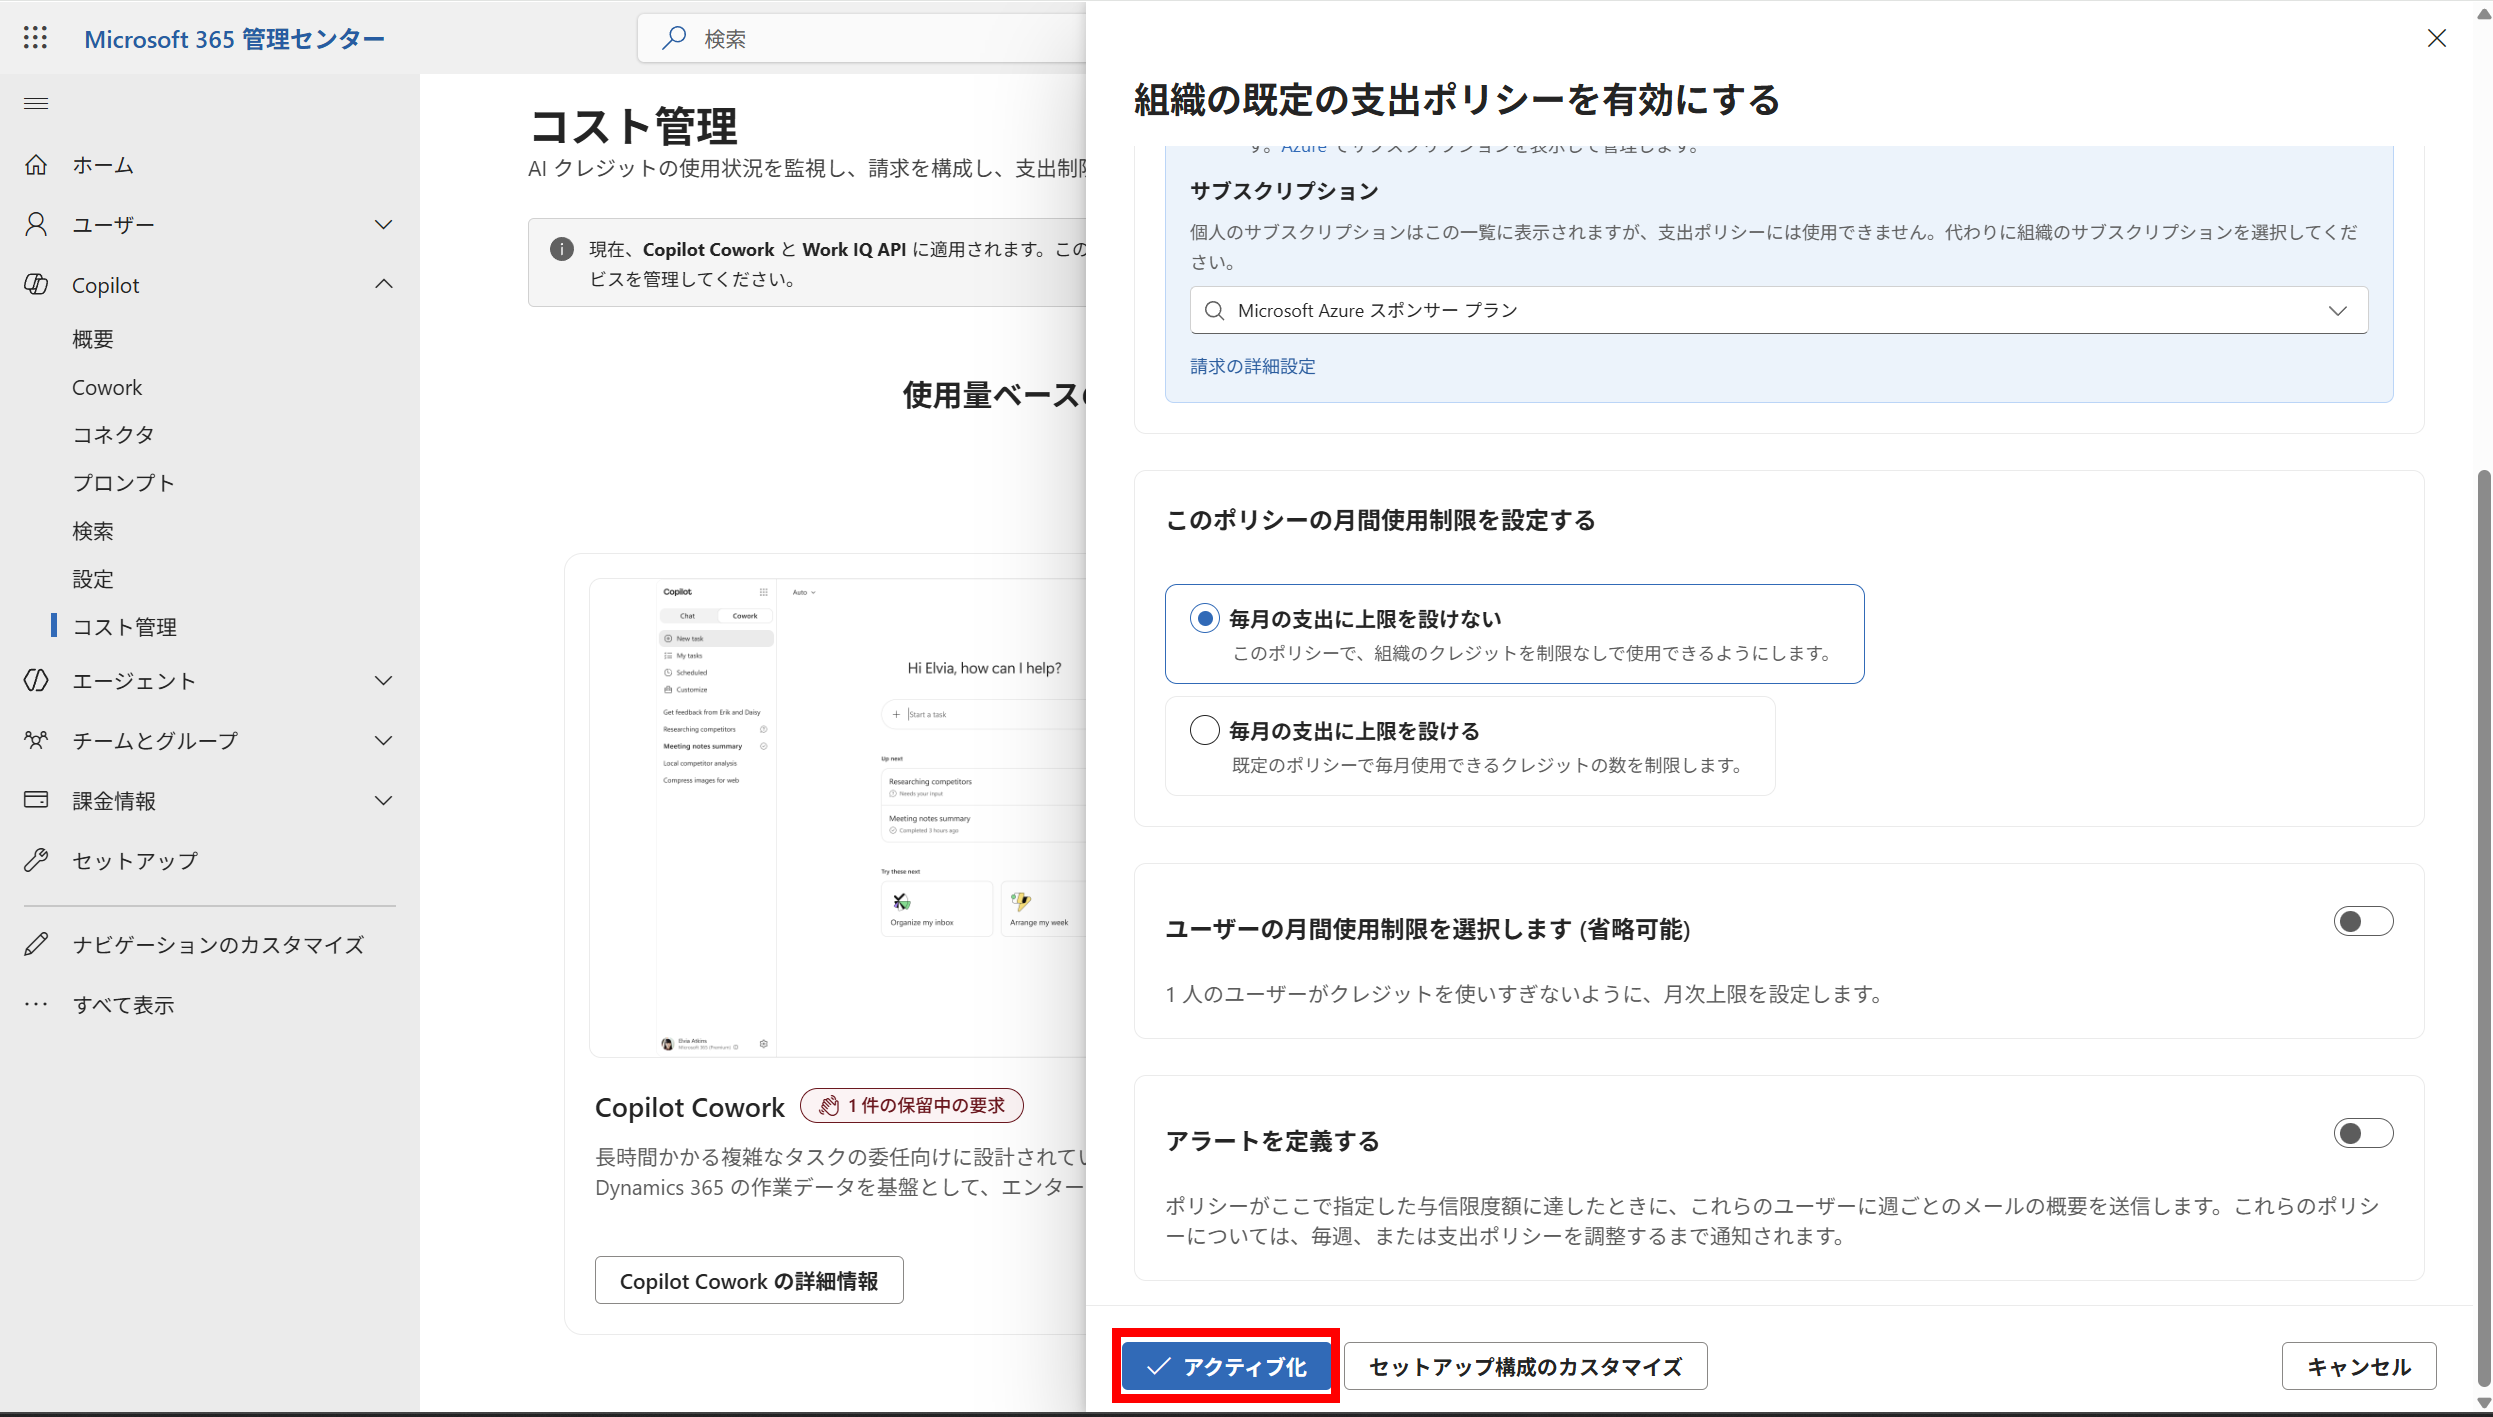Click the アクティブ化 button
This screenshot has height=1417, width=2493.
1226,1366
